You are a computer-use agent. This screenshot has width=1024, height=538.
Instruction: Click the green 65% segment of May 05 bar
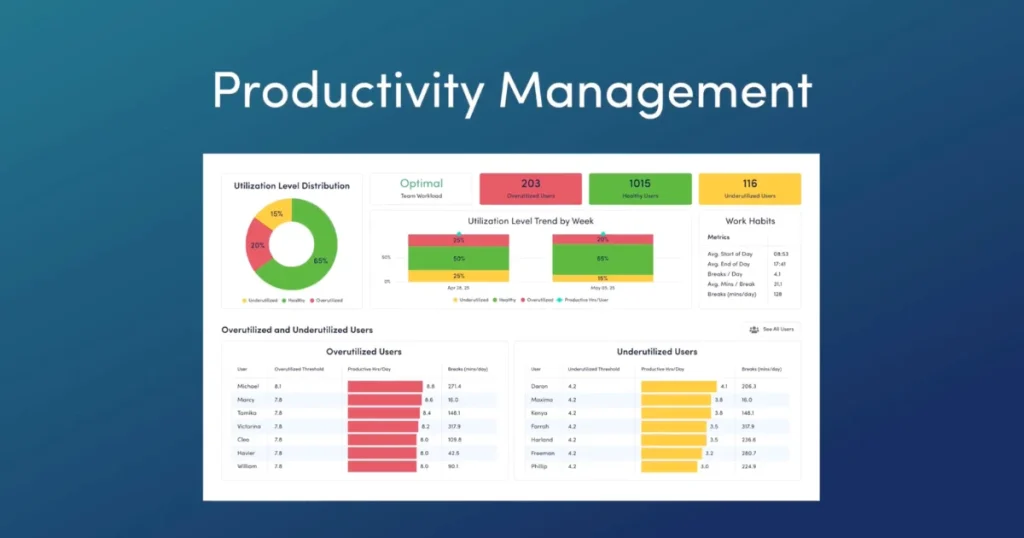(x=603, y=259)
